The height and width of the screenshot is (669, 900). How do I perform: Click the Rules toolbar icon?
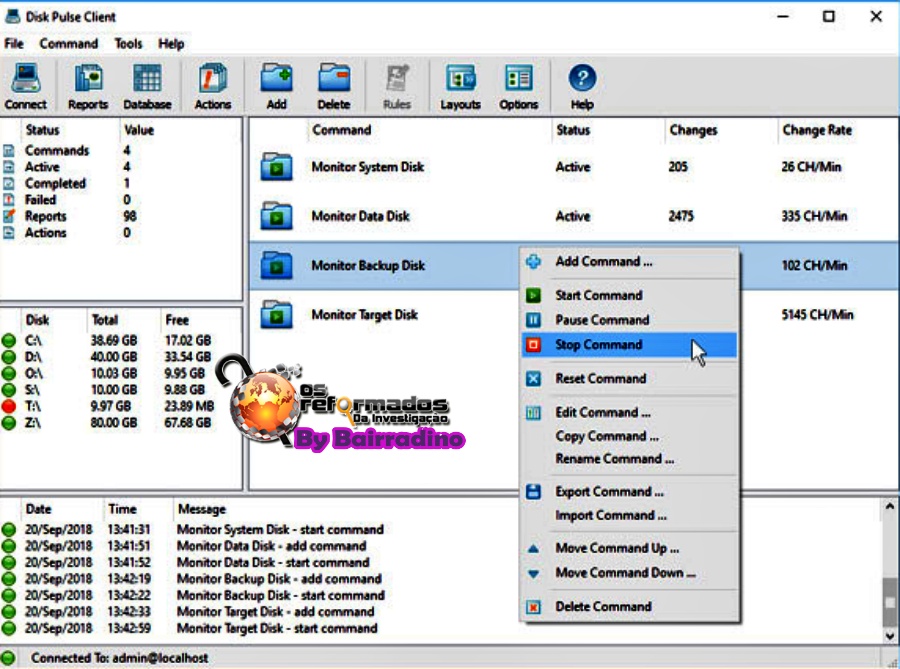tap(397, 87)
